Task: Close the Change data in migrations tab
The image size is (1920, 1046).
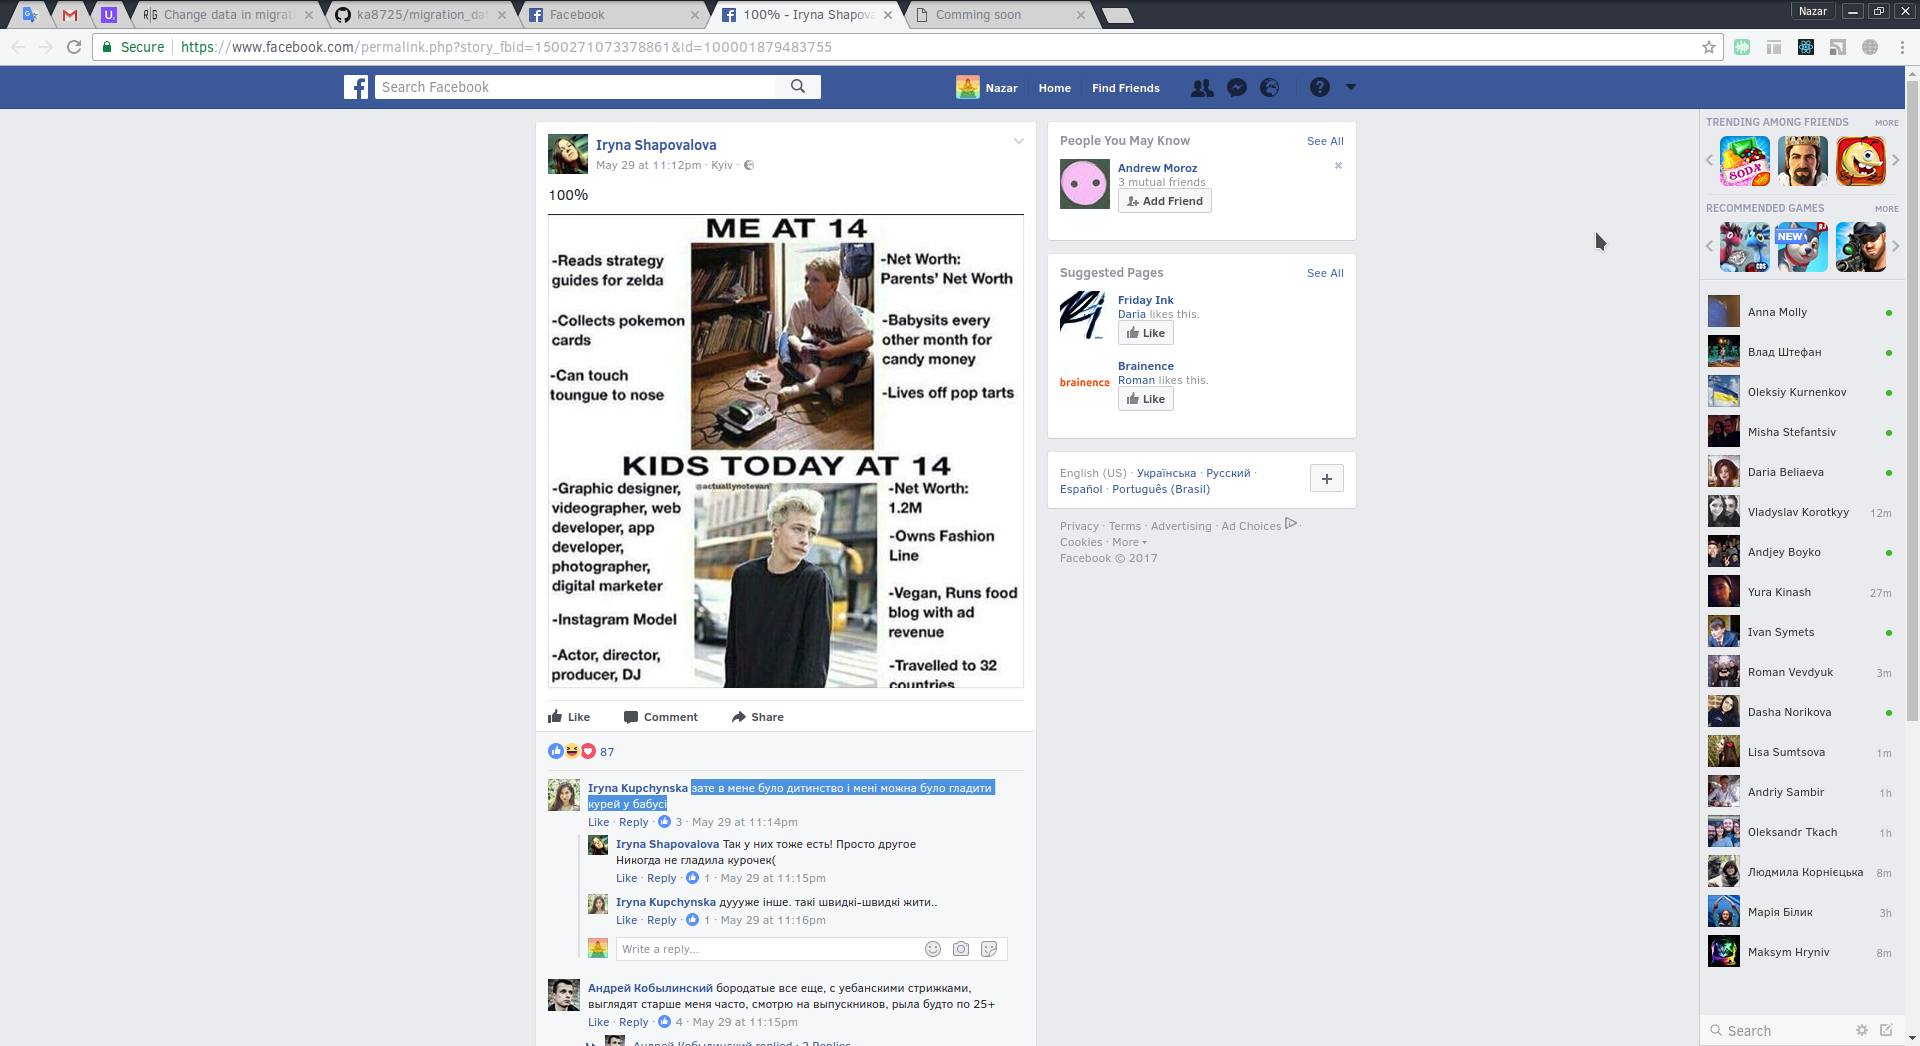Action: 309,15
